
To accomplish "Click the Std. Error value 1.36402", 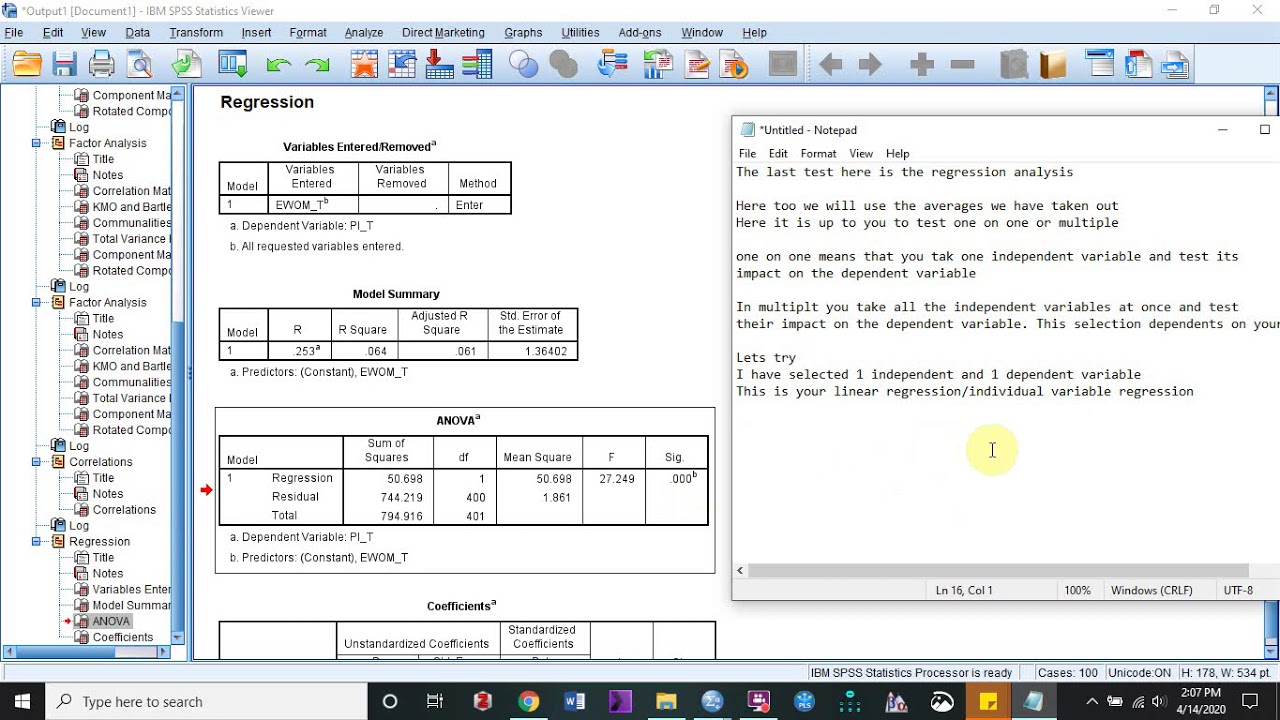I will 546,351.
